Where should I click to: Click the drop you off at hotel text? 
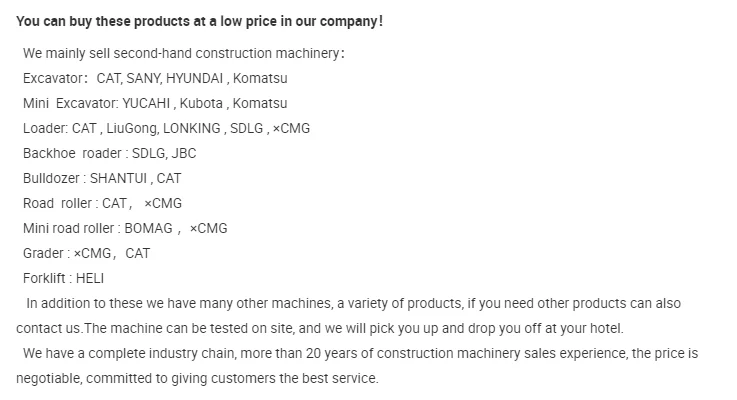coord(546,328)
